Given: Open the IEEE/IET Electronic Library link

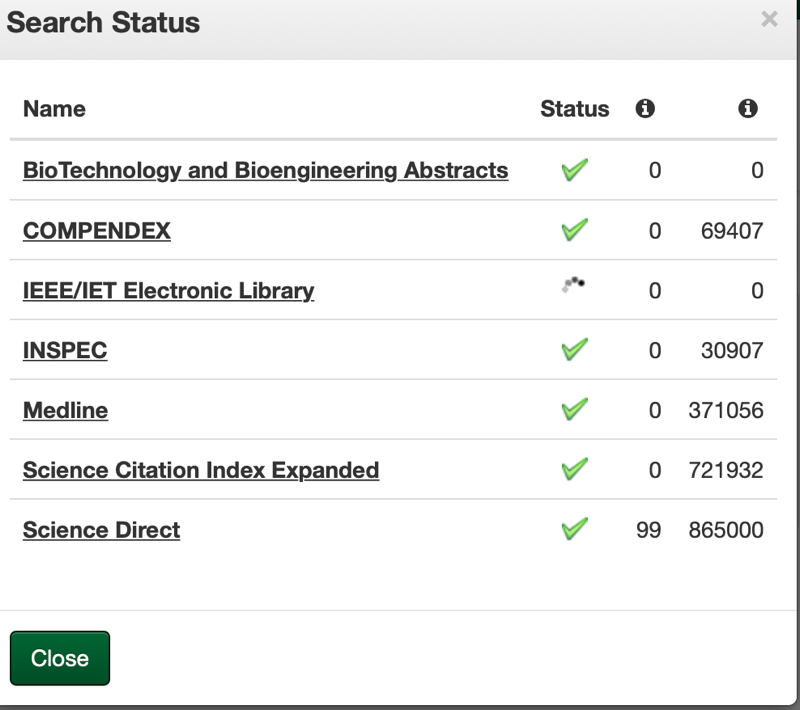Looking at the screenshot, I should tap(168, 291).
